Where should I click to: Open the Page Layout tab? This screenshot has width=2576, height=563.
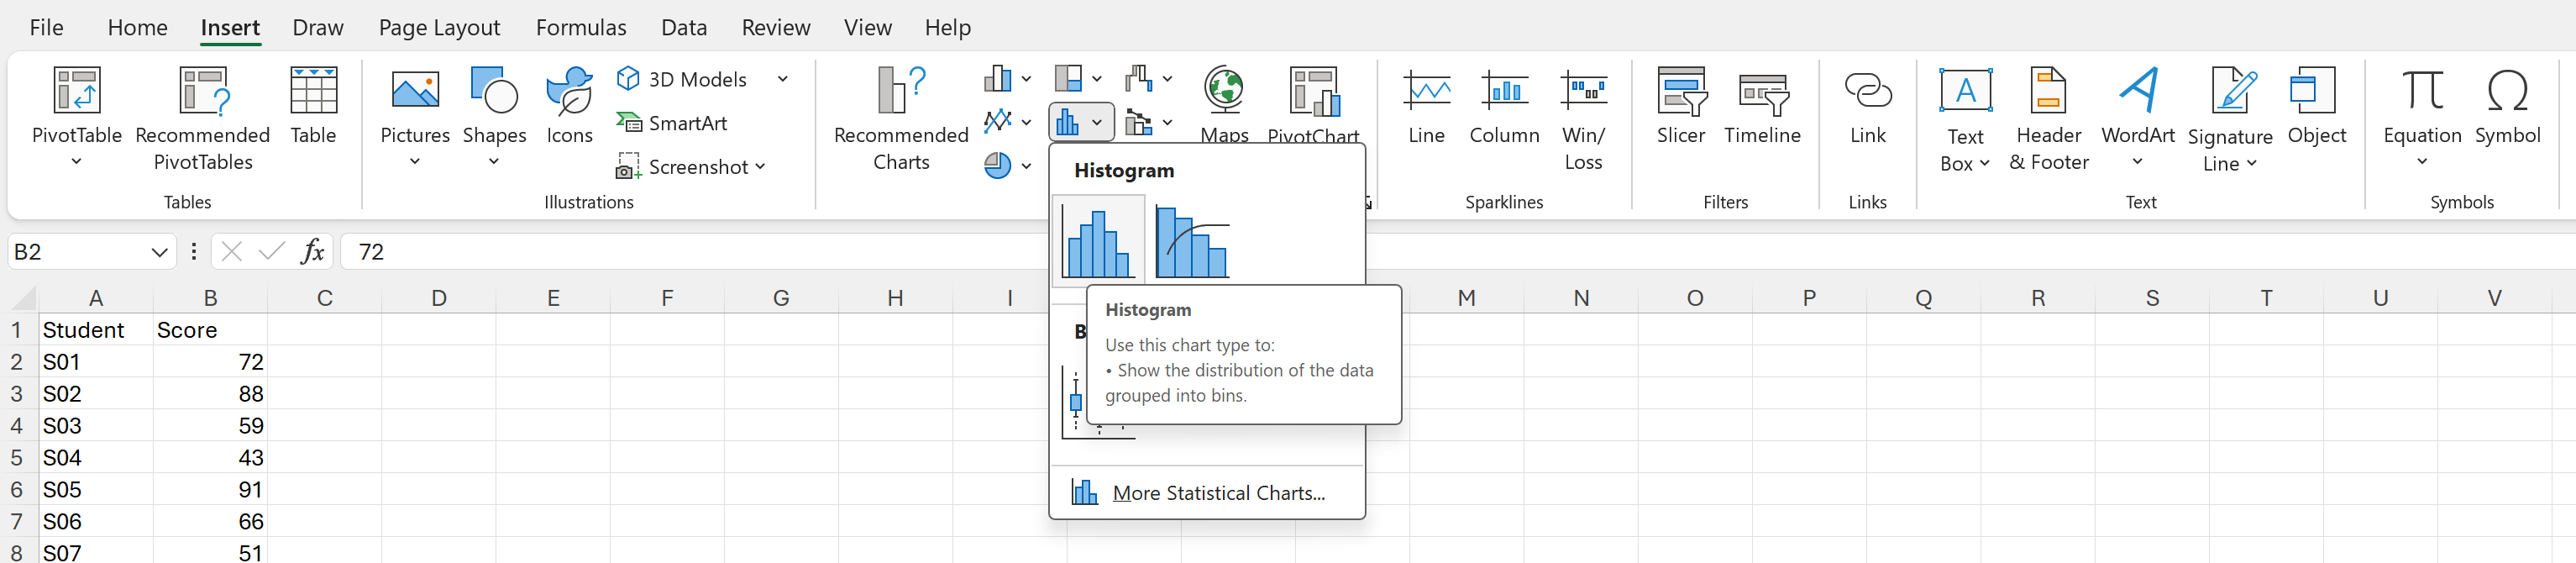pos(439,28)
